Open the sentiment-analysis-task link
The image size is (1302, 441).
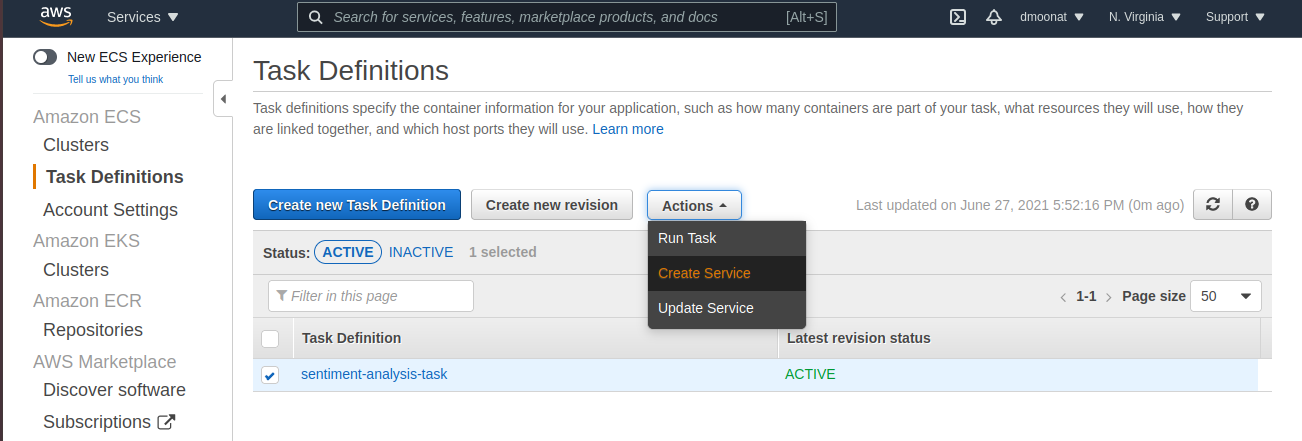coord(374,374)
